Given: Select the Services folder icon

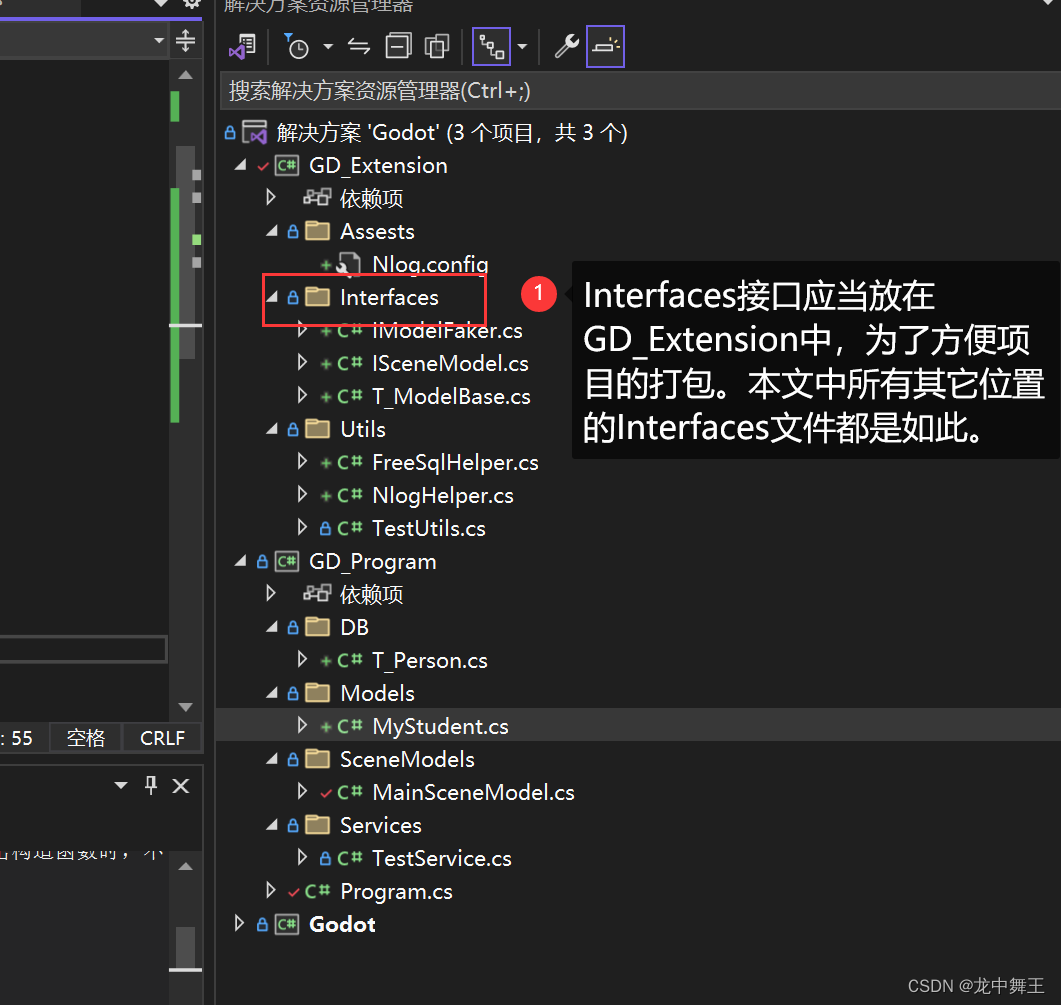Looking at the screenshot, I should [x=317, y=825].
